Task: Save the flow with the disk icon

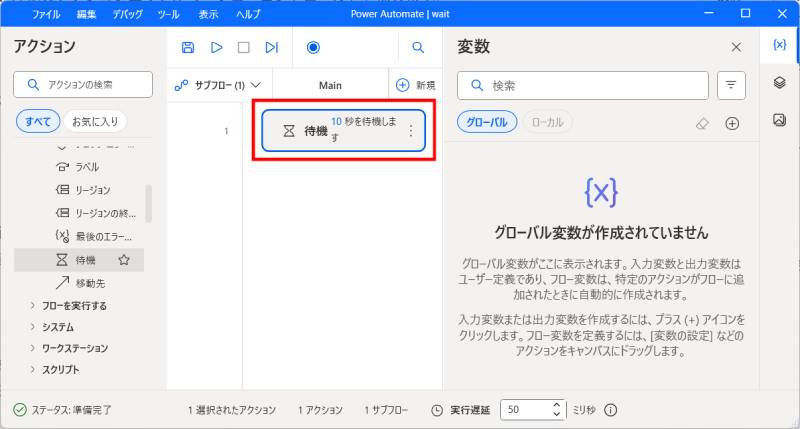Action: click(x=188, y=47)
